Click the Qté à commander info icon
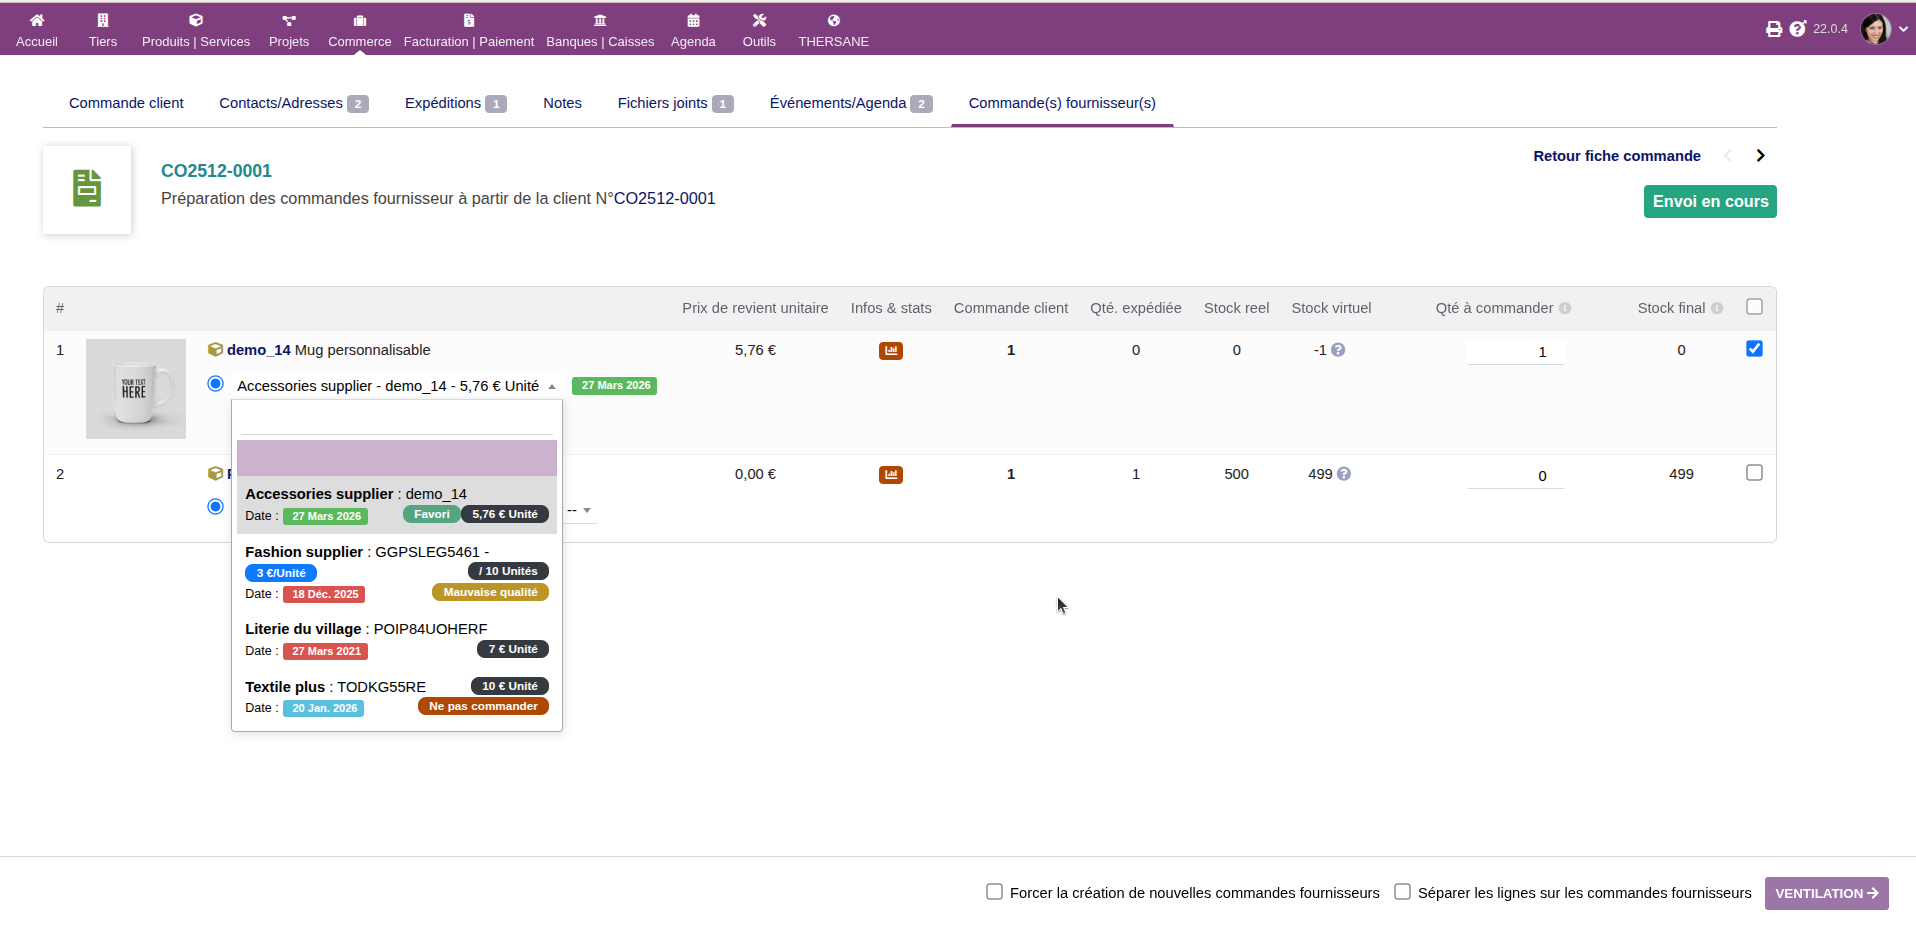Image resolution: width=1916 pixels, height=928 pixels. (x=1565, y=309)
